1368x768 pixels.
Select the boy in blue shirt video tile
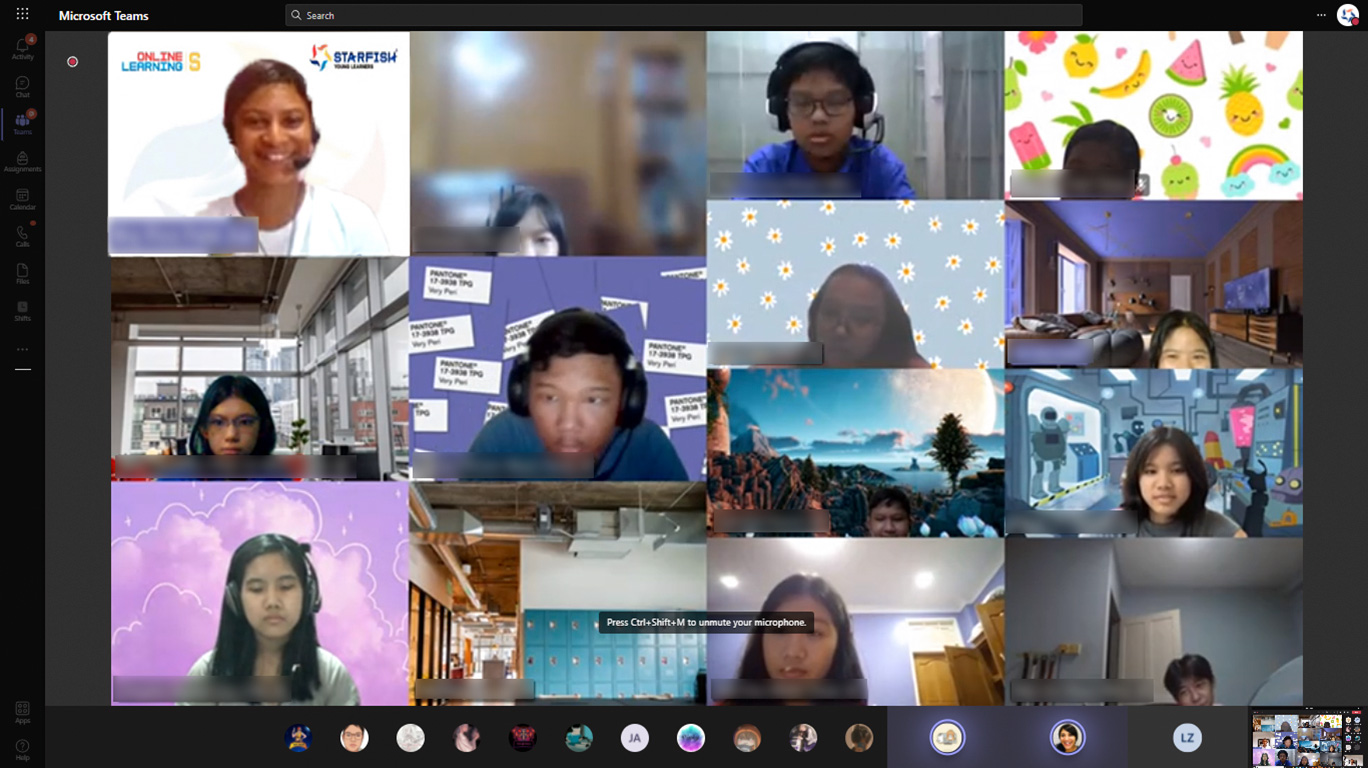coord(855,115)
